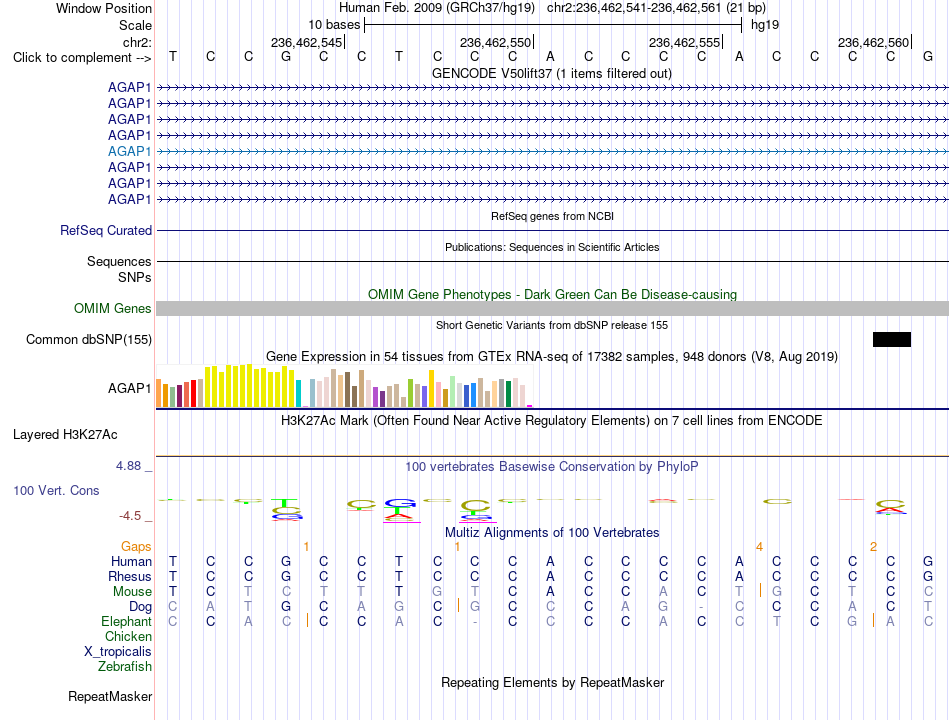Click the Mouse alignment row label
950x720 pixels.
click(x=132, y=592)
